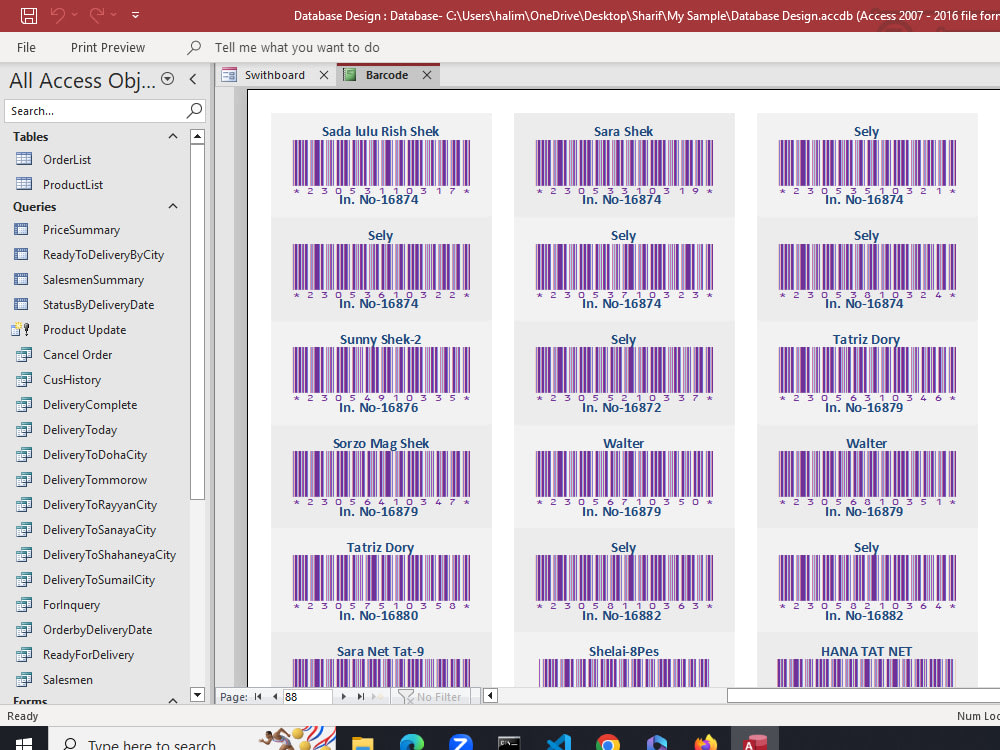
Task: Select the DeliveryToDohaCity query icon
Action: tap(24, 454)
